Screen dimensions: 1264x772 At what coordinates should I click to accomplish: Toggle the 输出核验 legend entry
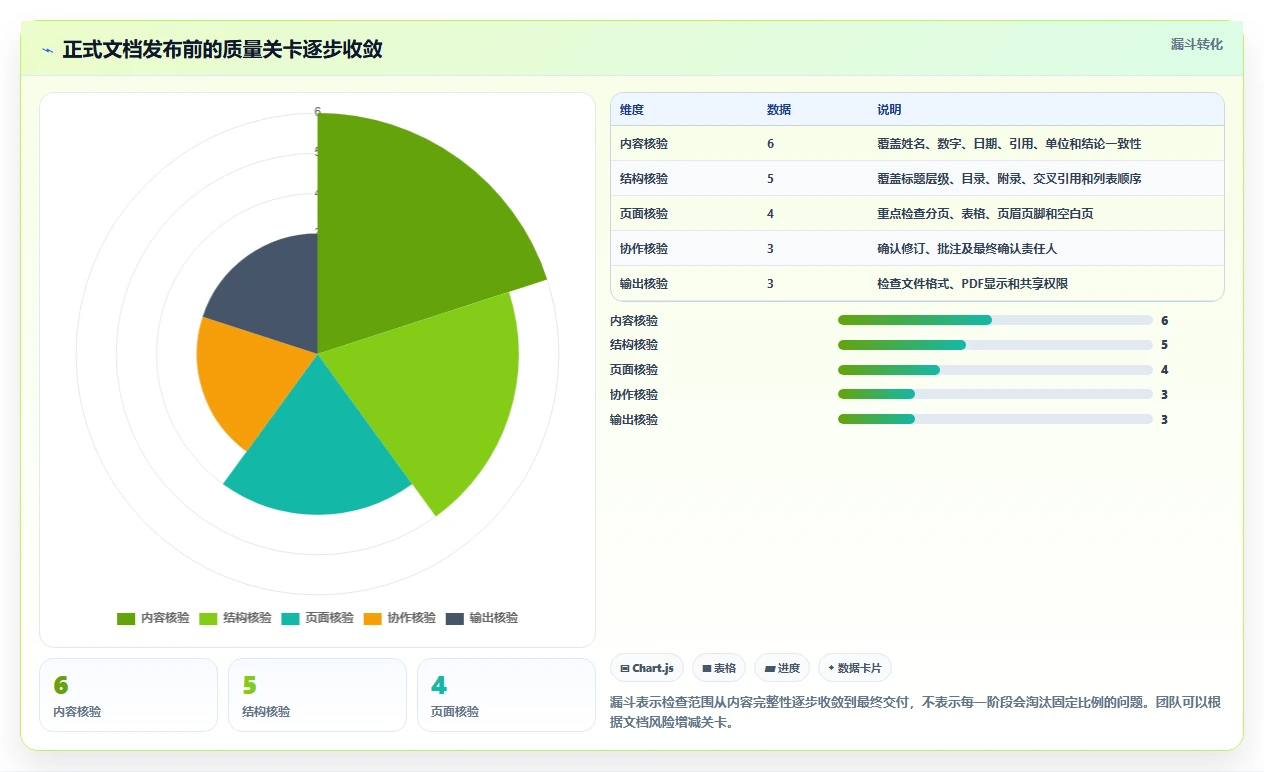click(x=482, y=618)
